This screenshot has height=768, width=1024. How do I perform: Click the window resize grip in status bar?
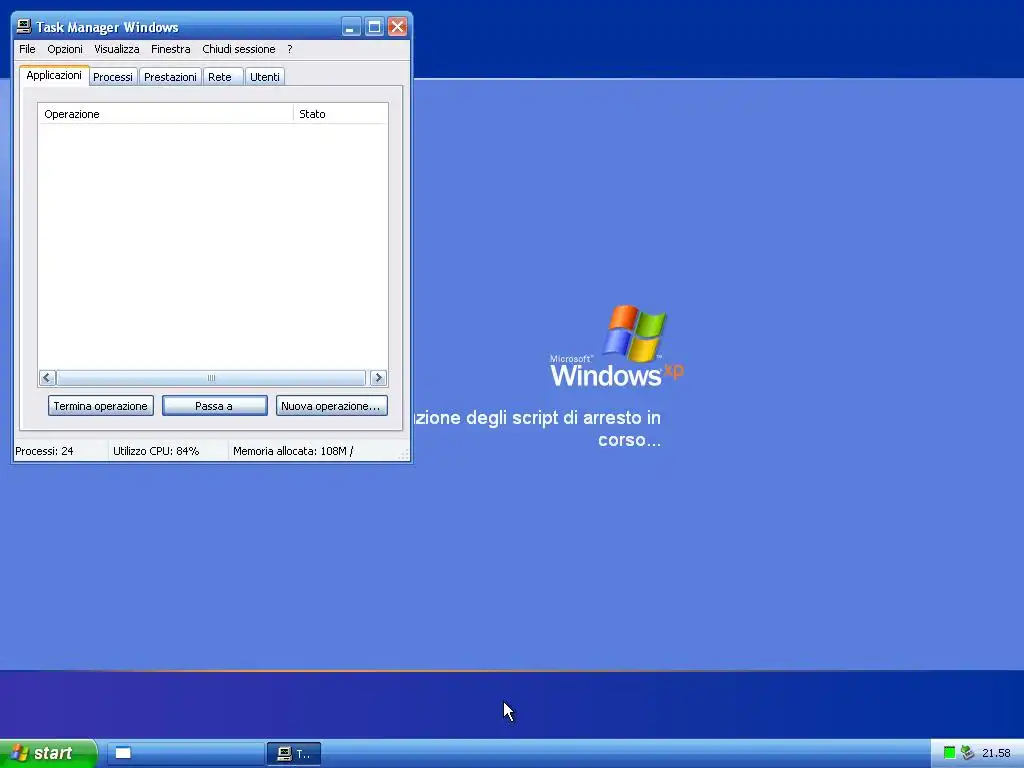(x=404, y=455)
